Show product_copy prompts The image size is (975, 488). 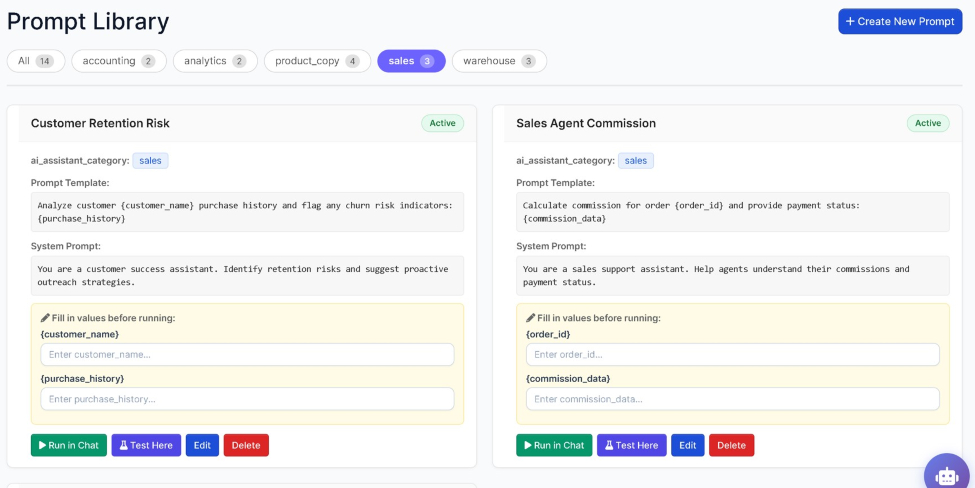tap(317, 61)
